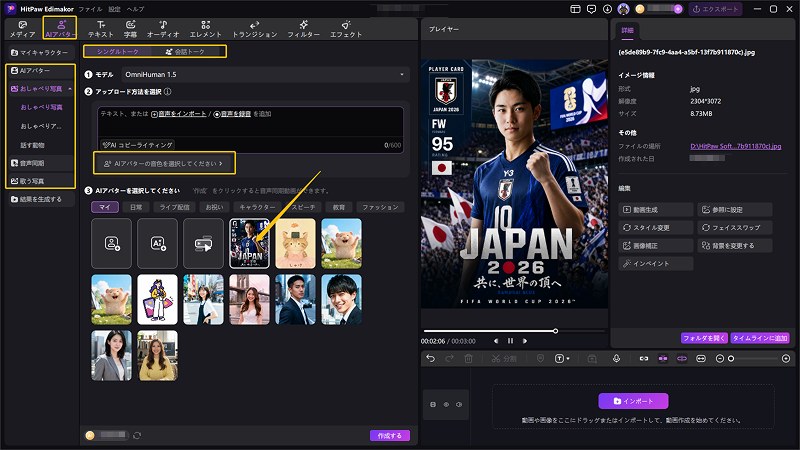
Task: Pause the player playback
Action: pos(510,341)
